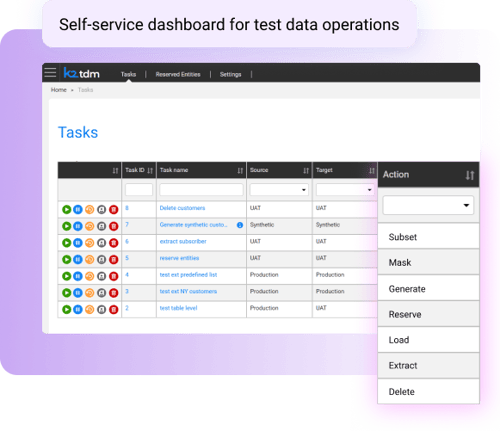Pause the Delete customers task
Viewport: 500px width, 431px height.
[78, 209]
